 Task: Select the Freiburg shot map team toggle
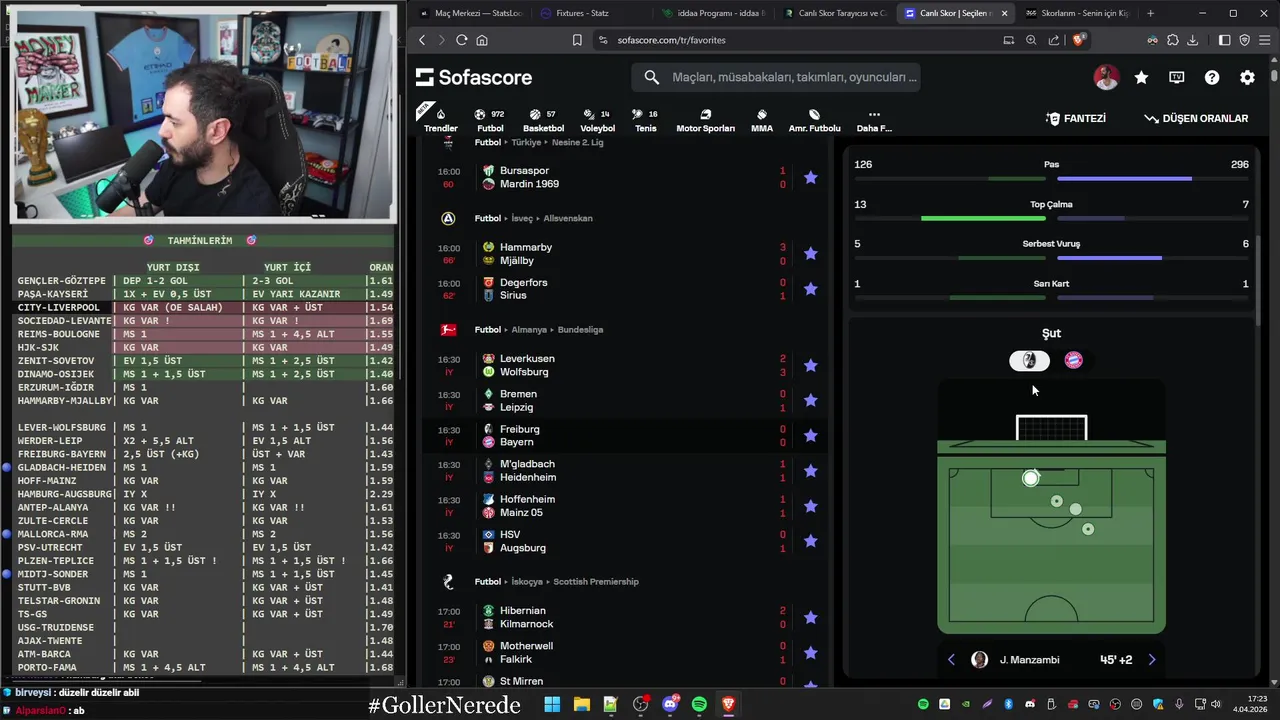coord(1029,360)
